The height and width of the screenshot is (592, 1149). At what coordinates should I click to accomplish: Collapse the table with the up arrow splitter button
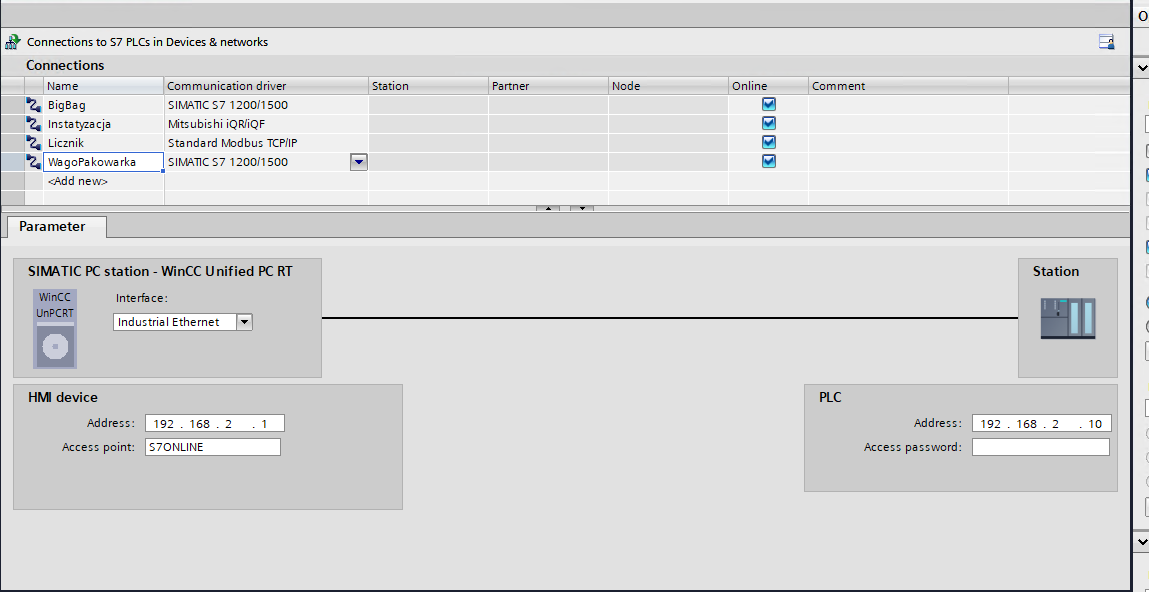click(x=547, y=209)
